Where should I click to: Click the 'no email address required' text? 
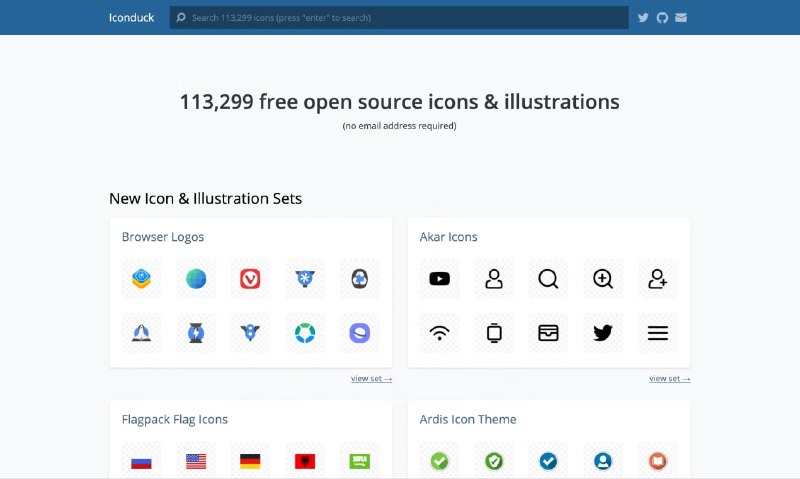399,126
